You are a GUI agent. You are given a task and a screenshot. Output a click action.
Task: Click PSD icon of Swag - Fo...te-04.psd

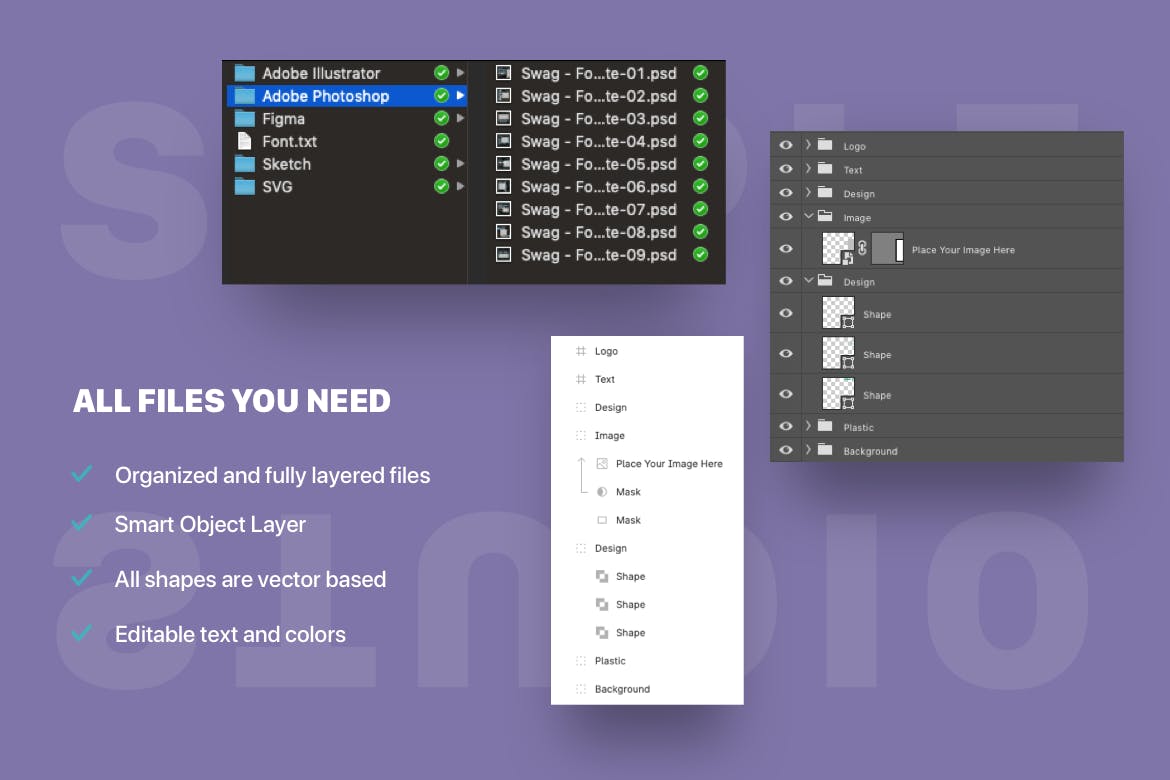tap(504, 141)
